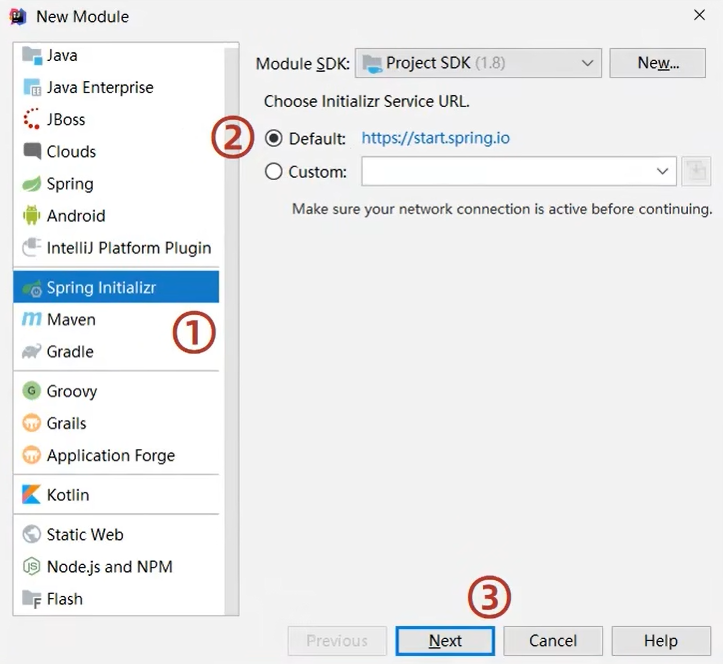Viewport: 723px width, 664px height.
Task: Click the Next button
Action: tap(445, 640)
